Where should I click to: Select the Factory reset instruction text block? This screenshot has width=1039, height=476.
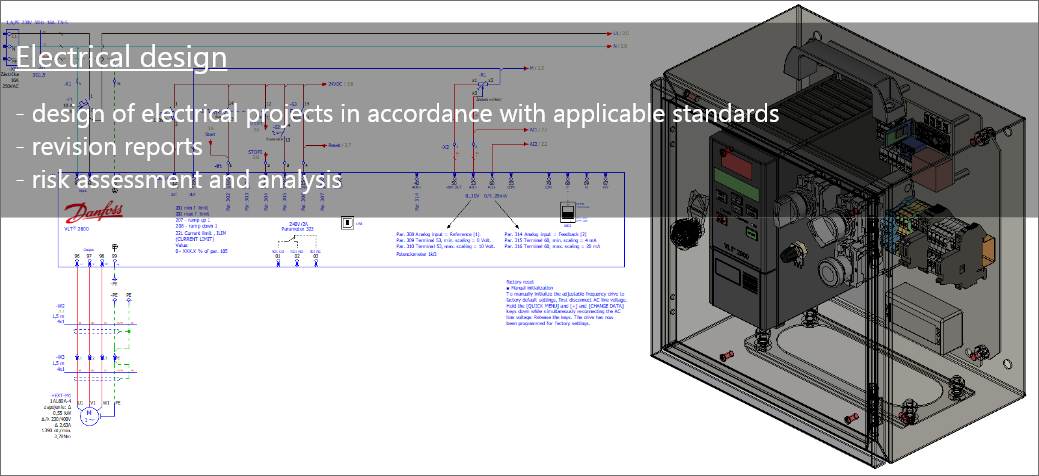(x=565, y=304)
